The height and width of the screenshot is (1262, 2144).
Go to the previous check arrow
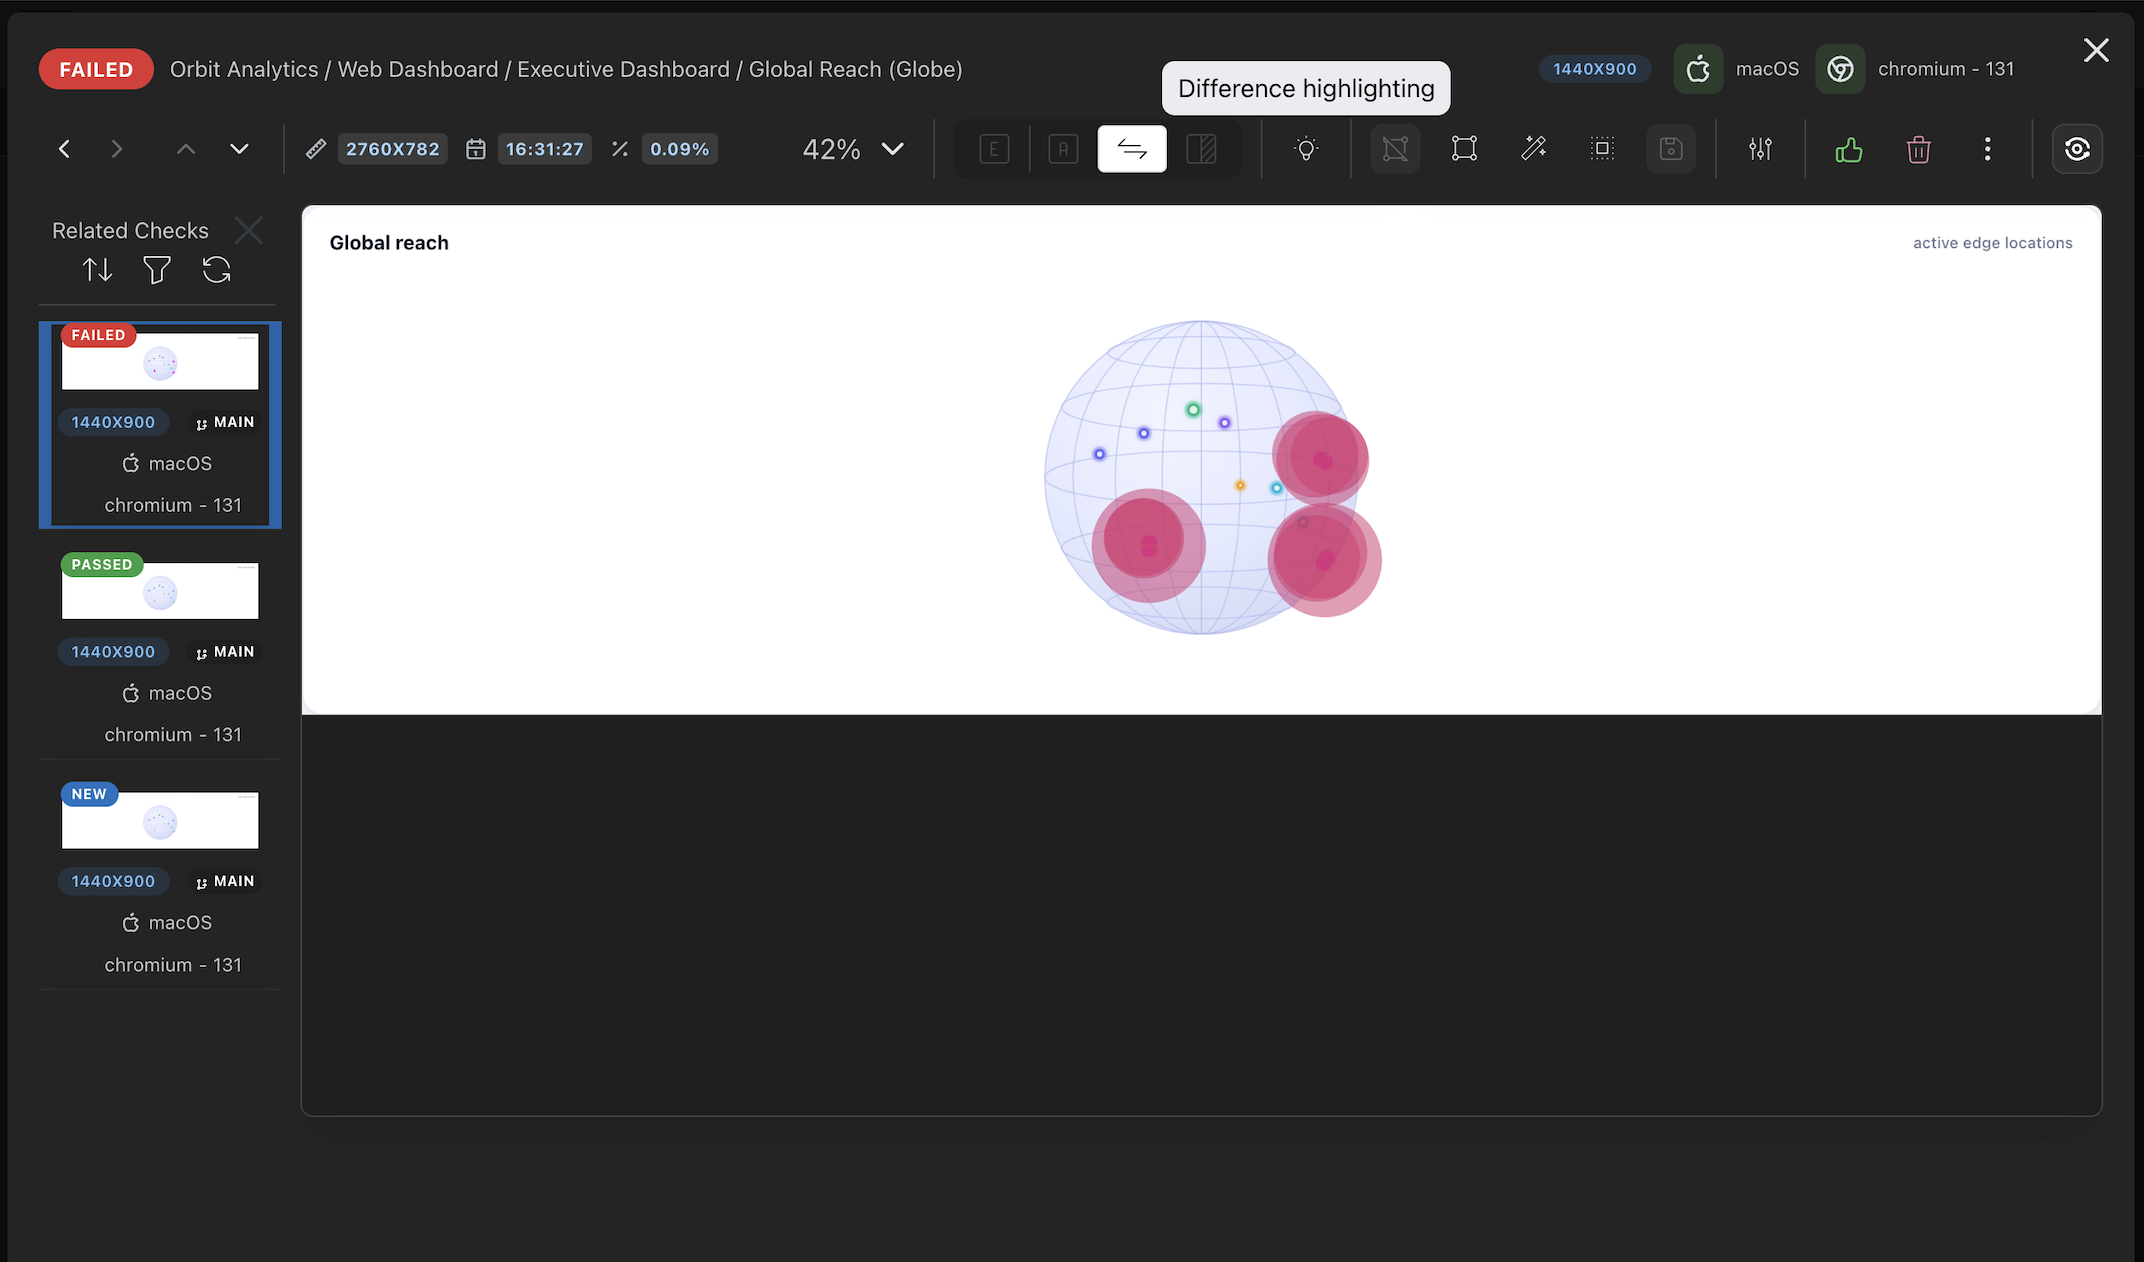click(64, 149)
